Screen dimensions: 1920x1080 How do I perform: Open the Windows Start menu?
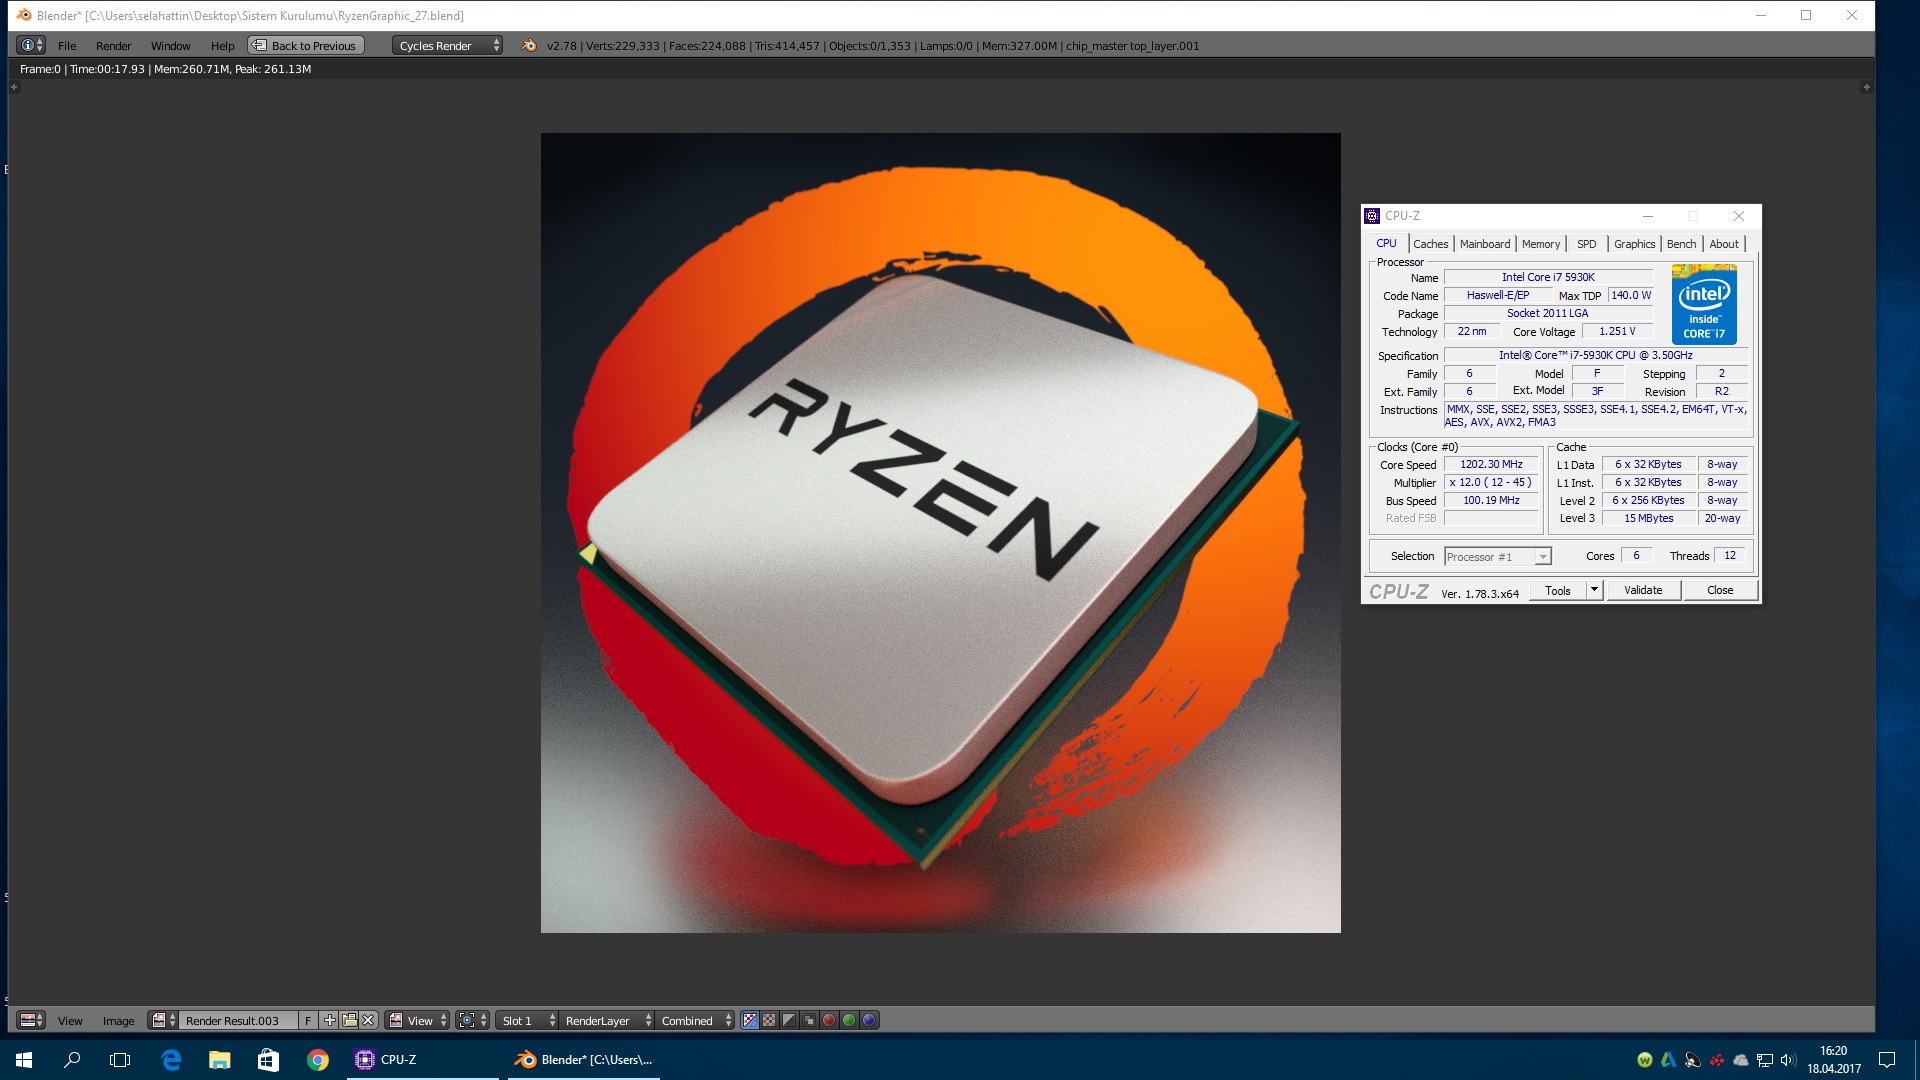pyautogui.click(x=24, y=1060)
